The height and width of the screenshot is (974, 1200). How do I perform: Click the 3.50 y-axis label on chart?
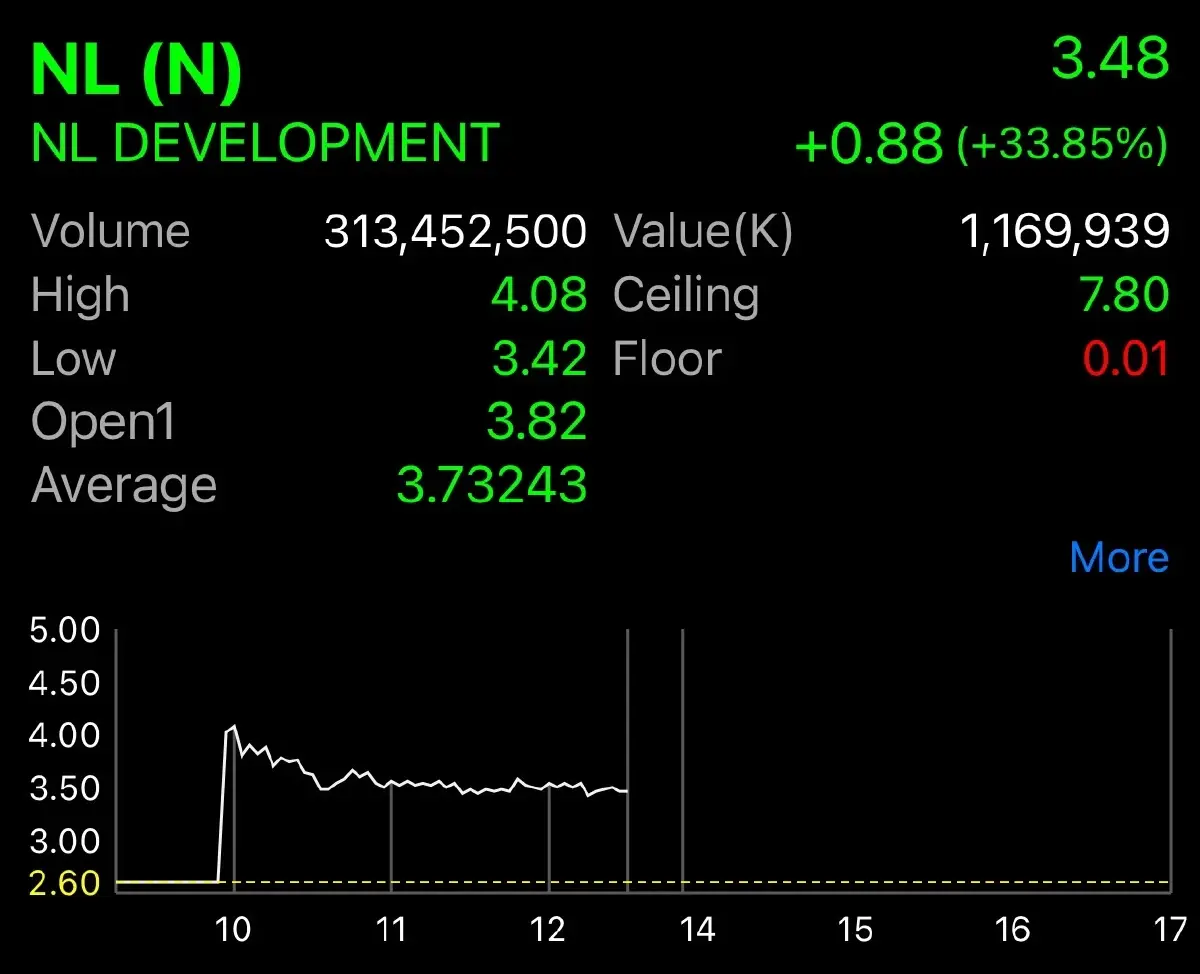click(65, 789)
